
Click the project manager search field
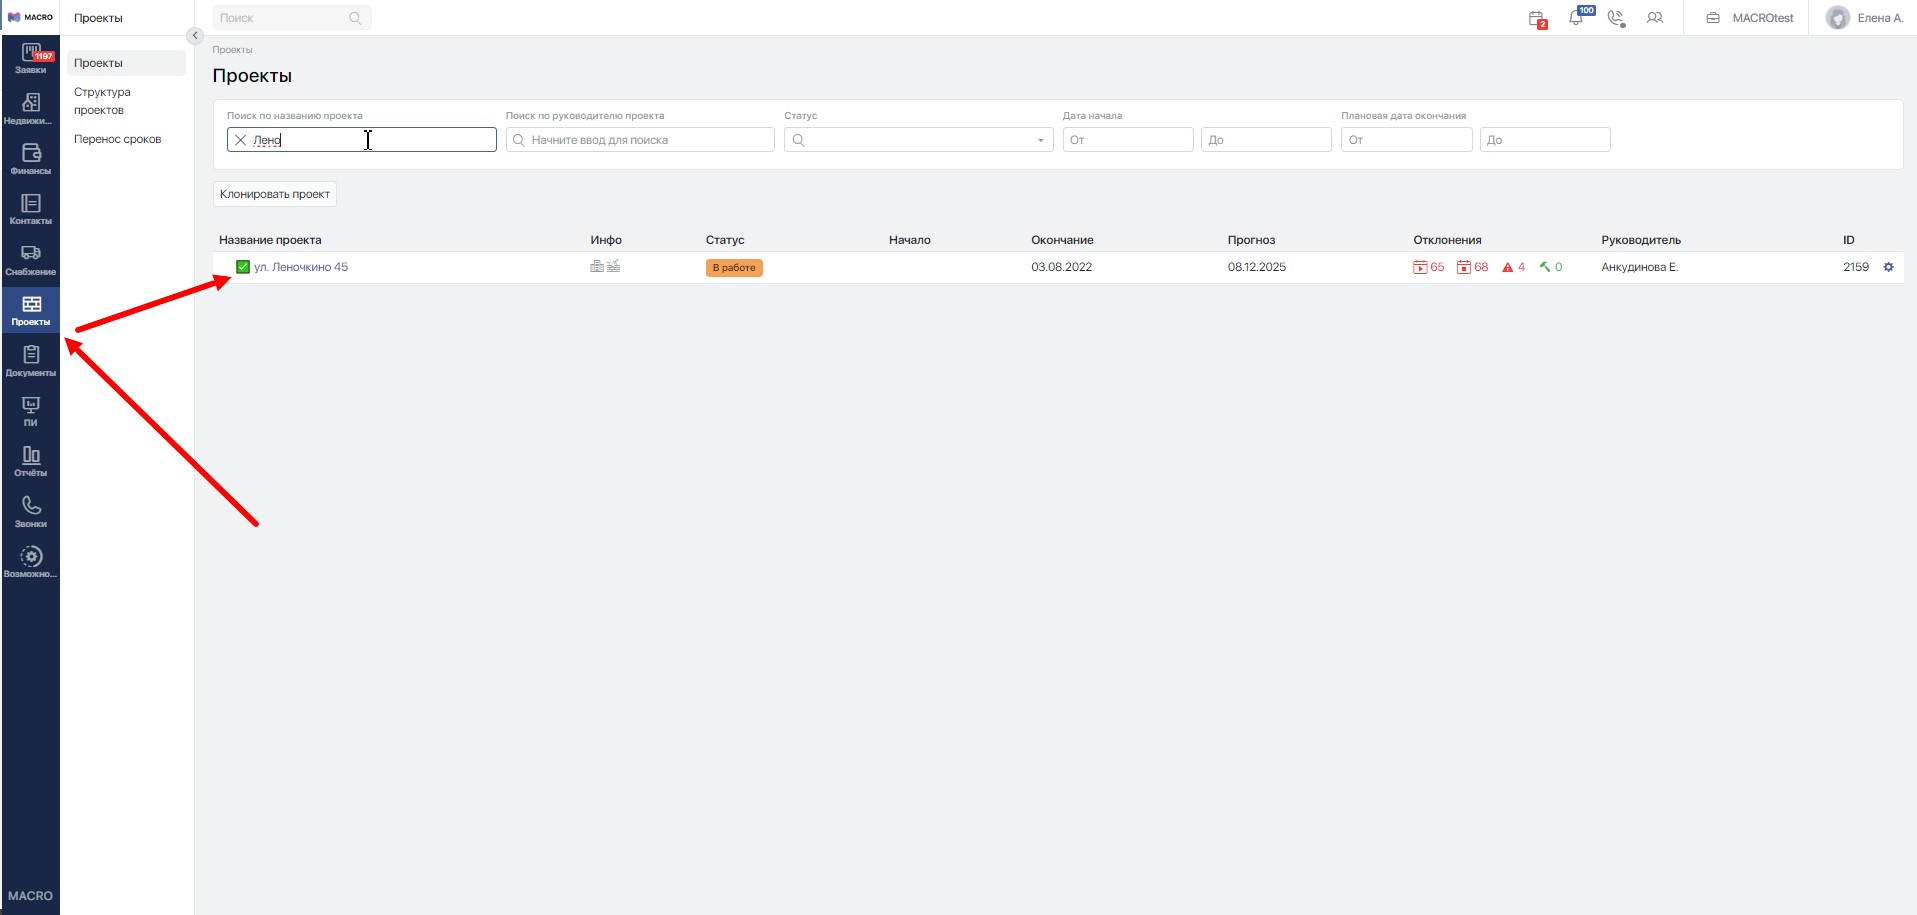tap(640, 140)
